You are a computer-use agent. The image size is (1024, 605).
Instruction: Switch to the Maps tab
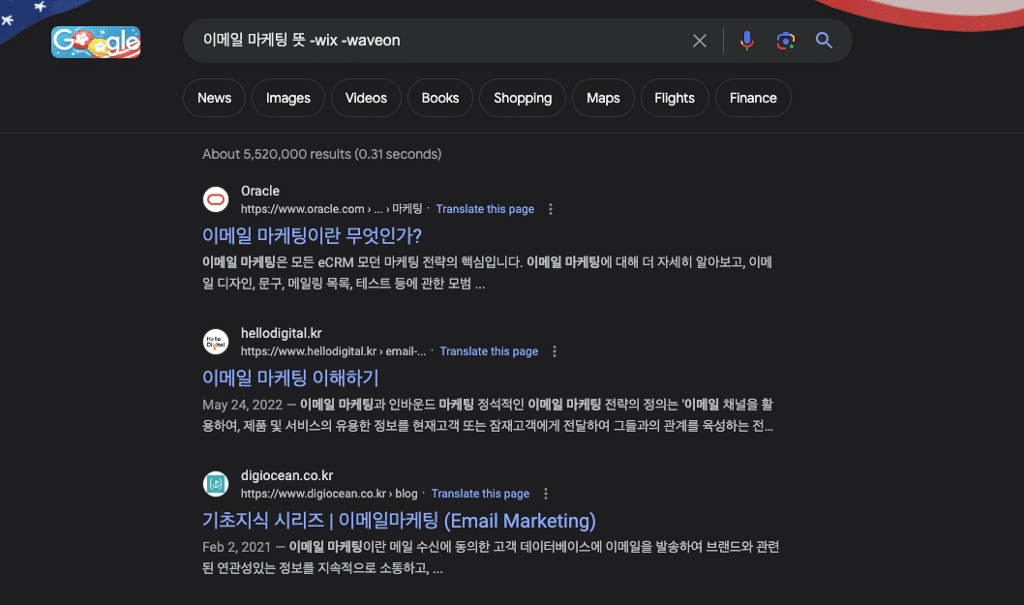pos(603,98)
